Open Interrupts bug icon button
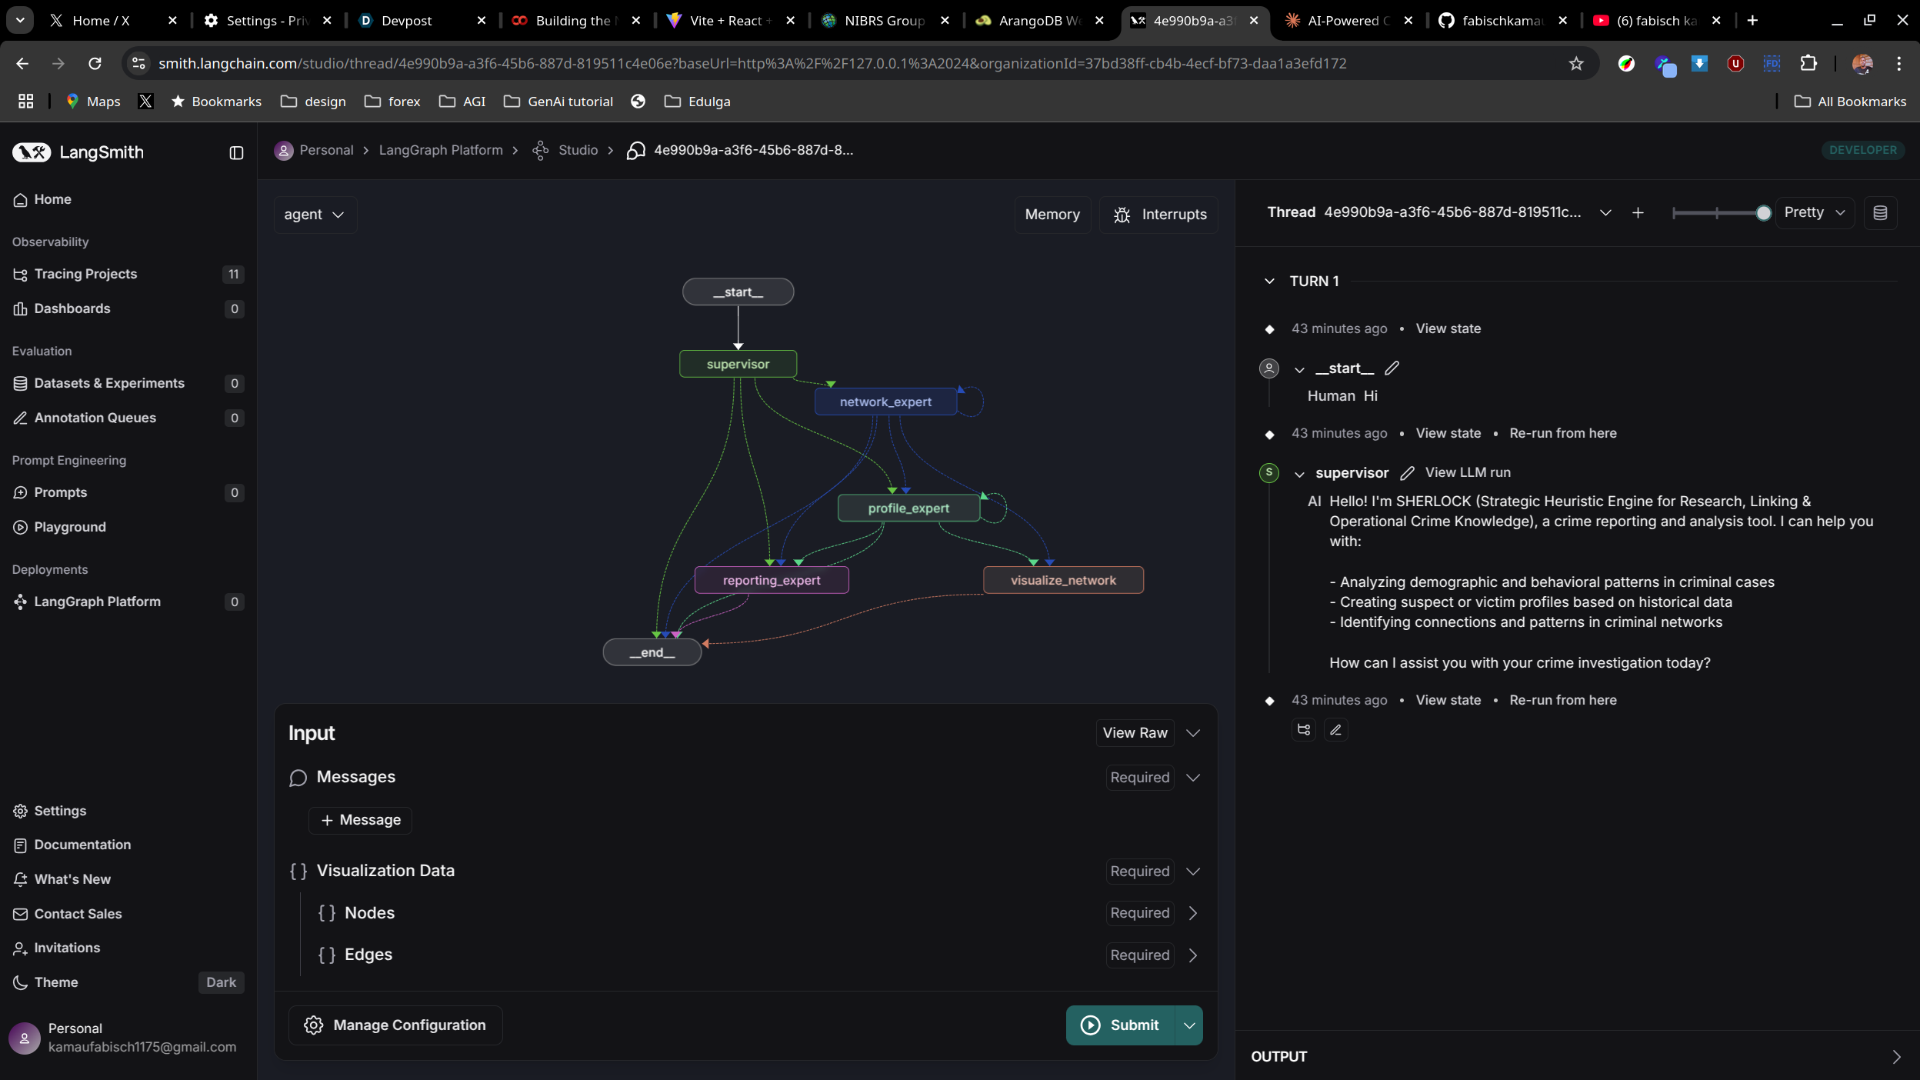The image size is (1920, 1080). [1159, 215]
